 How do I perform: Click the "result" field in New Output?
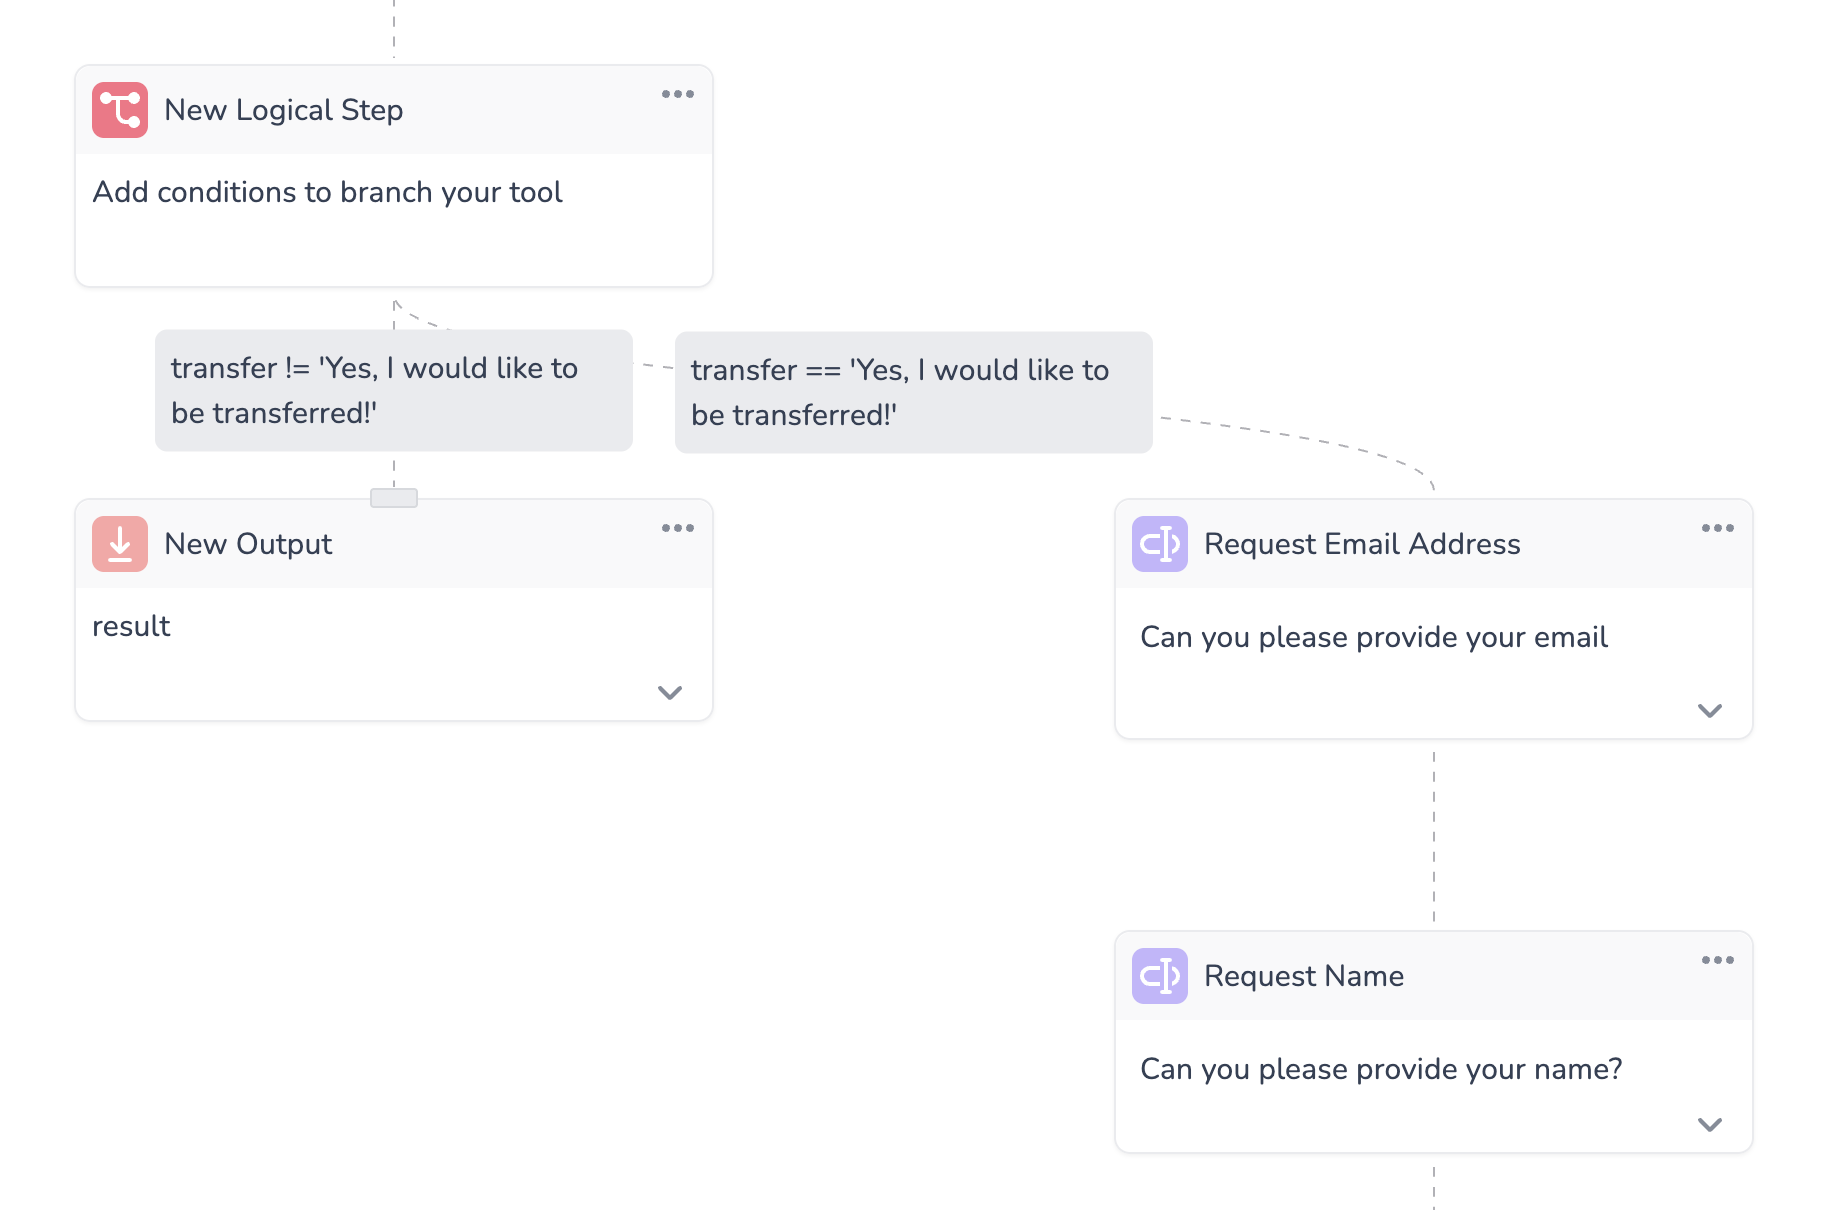point(131,626)
